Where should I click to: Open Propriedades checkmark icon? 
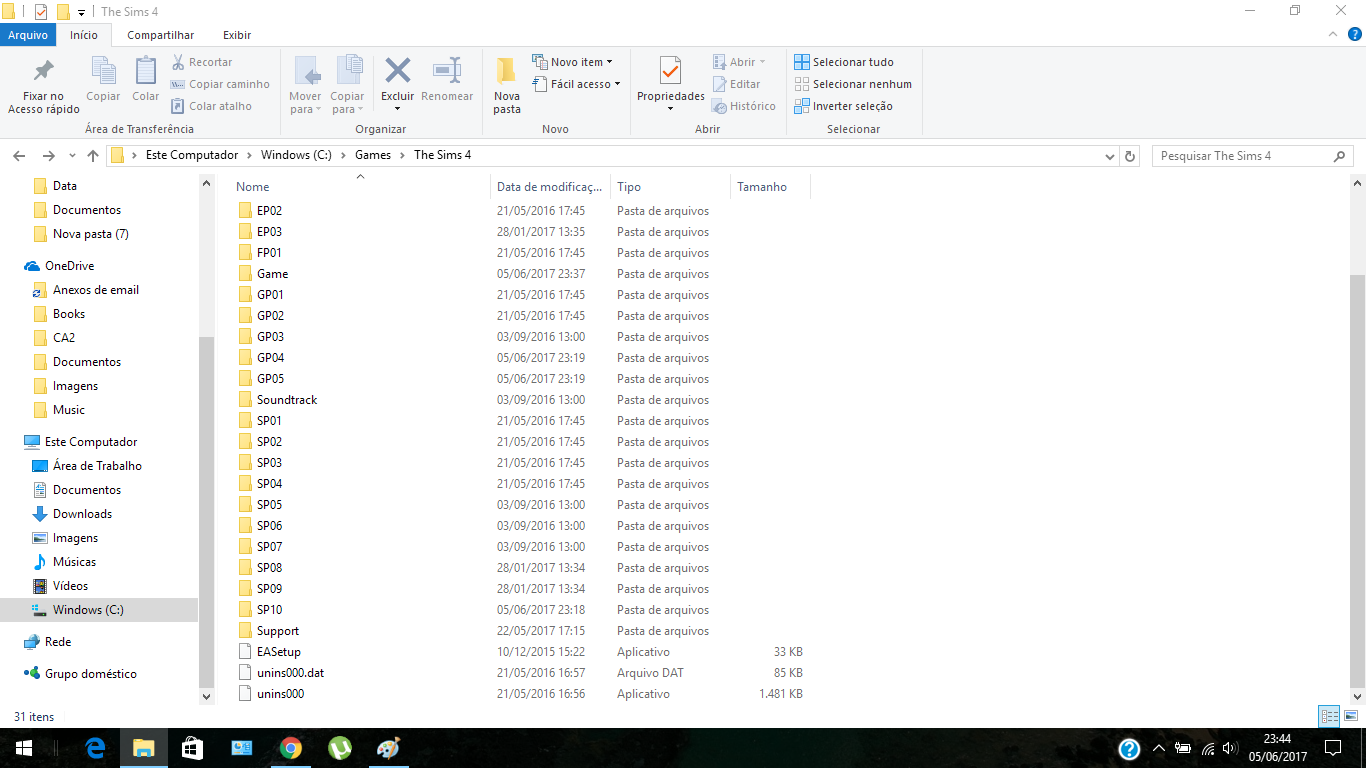tap(671, 70)
